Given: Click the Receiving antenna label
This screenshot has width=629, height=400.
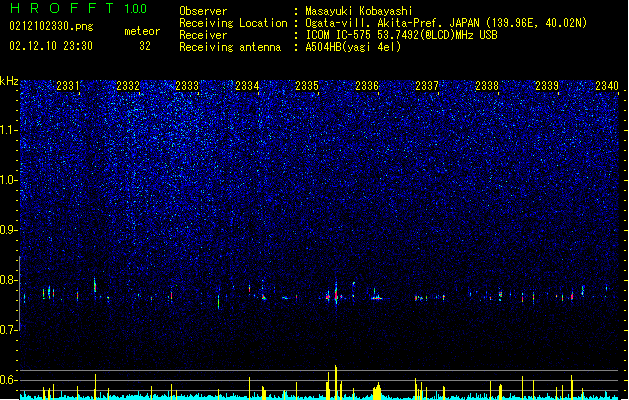Looking at the screenshot, I should point(230,47).
